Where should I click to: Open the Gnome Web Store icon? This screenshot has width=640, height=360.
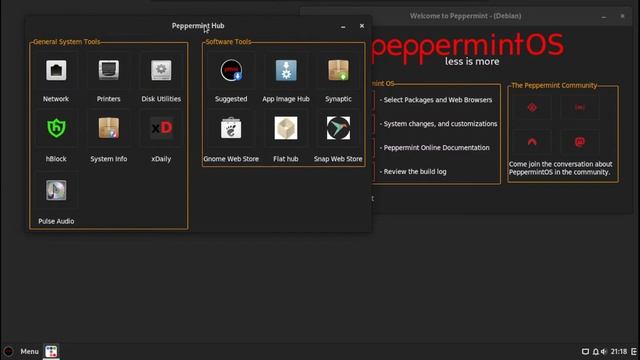231,128
